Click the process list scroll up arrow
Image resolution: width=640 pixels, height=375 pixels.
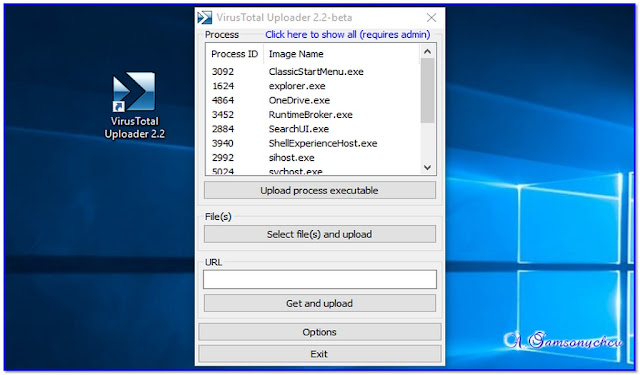pyautogui.click(x=427, y=51)
